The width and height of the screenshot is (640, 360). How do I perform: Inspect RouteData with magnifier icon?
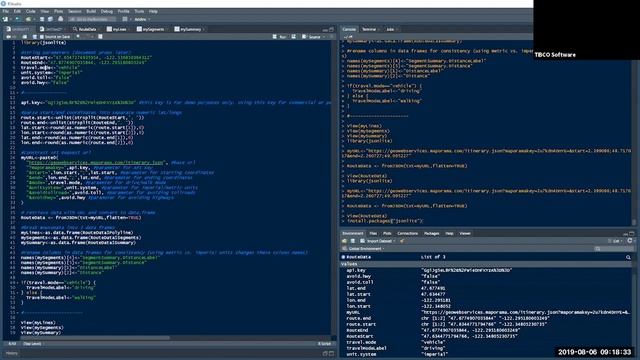[628, 257]
